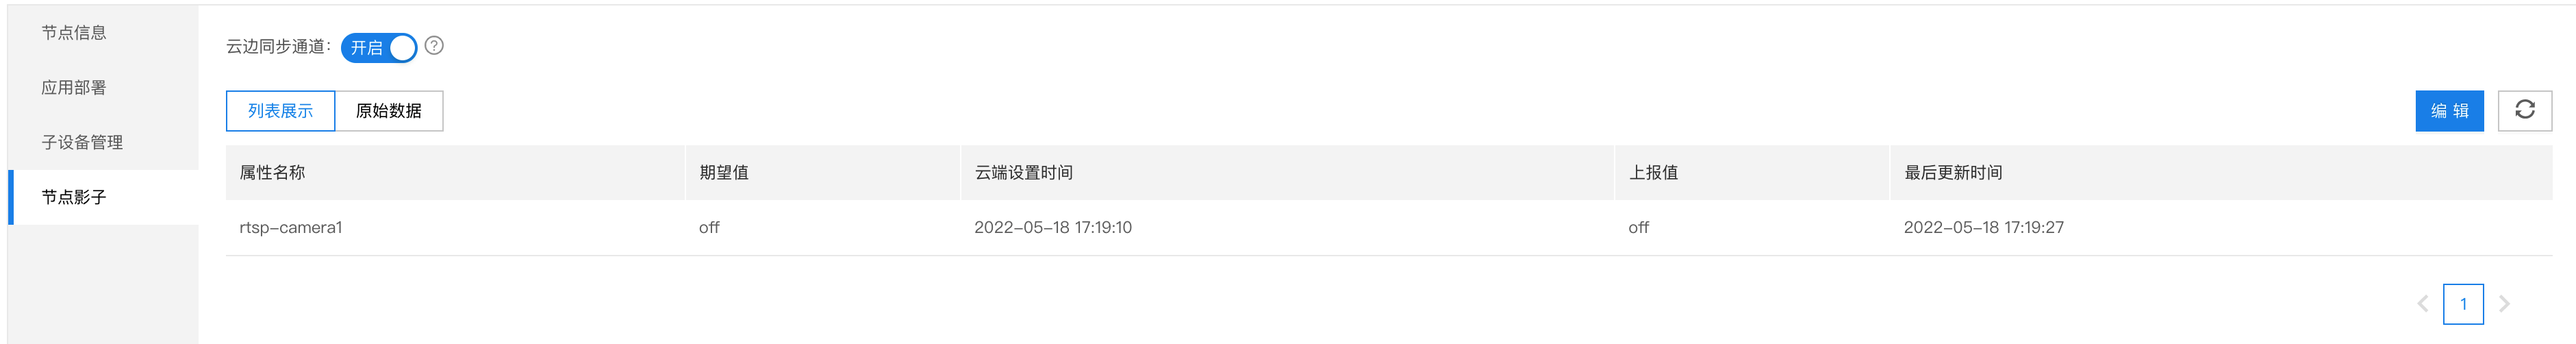
Task: Open the help question-mark icon
Action: click(x=434, y=46)
